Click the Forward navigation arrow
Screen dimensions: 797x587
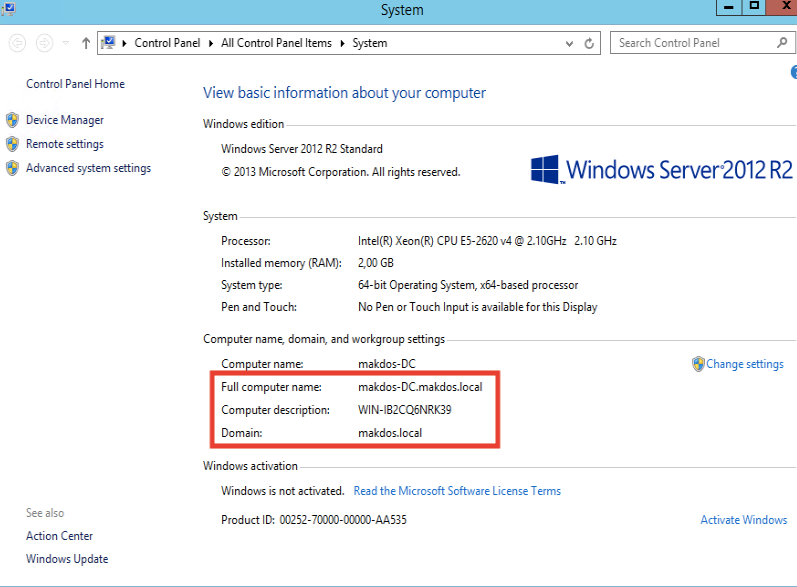tap(44, 43)
